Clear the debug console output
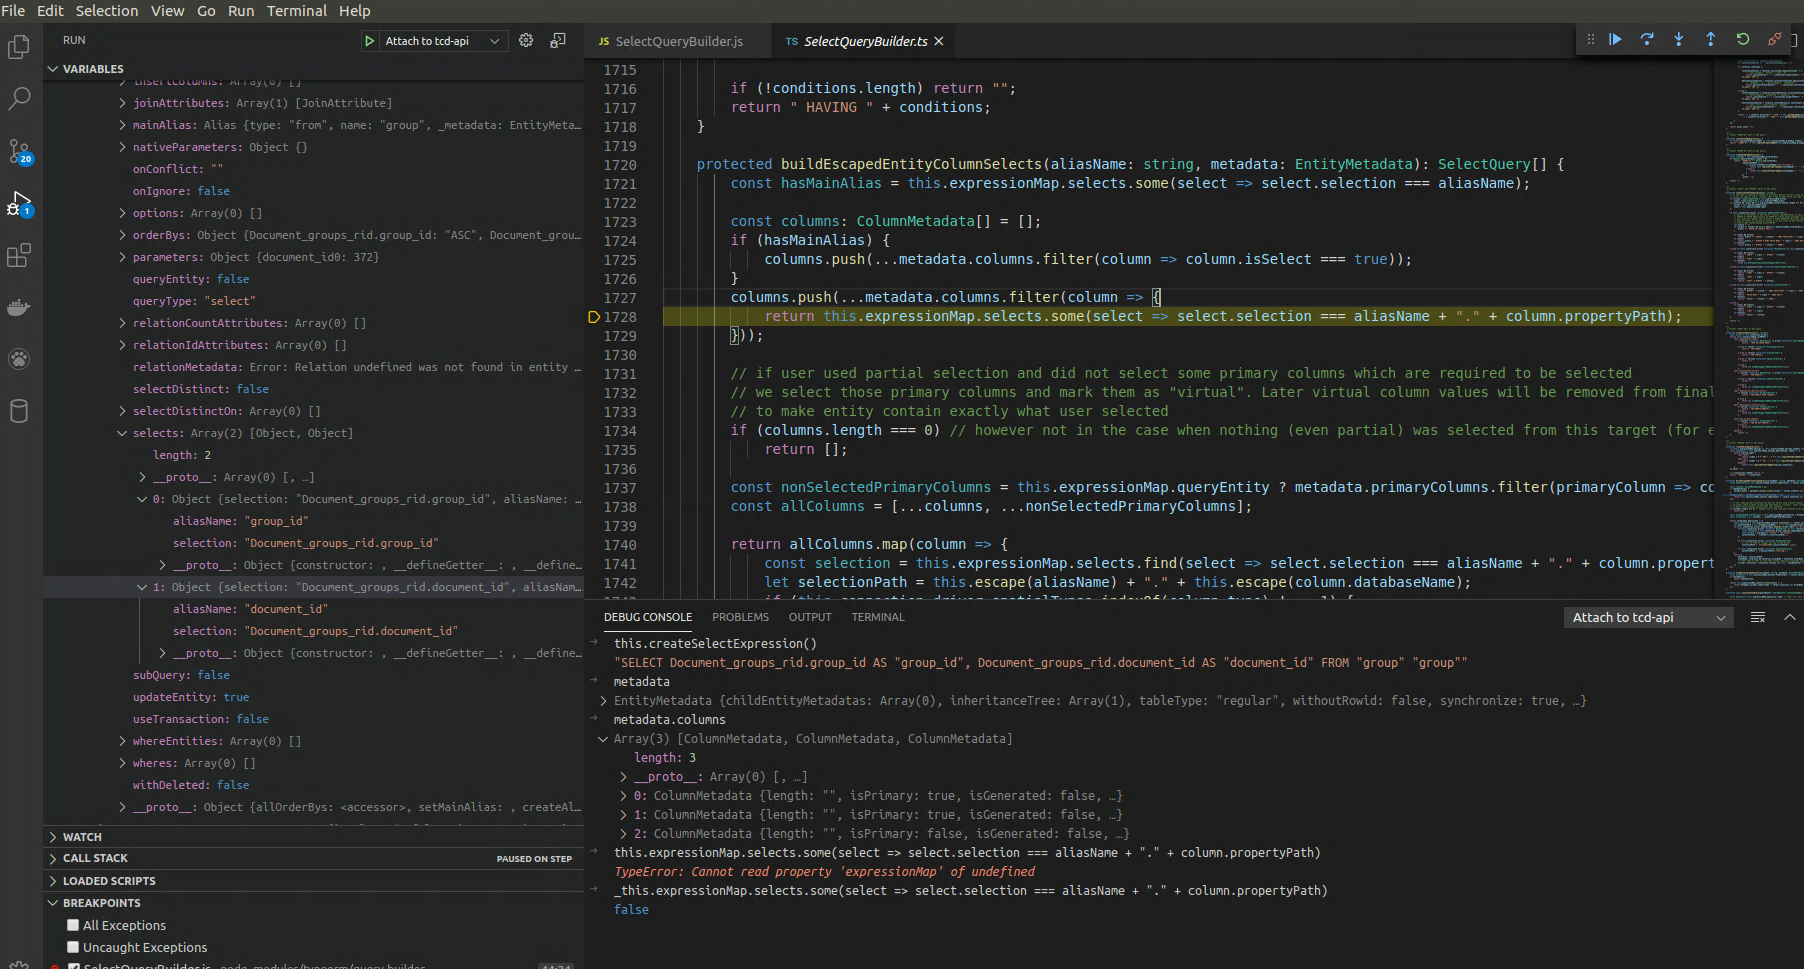This screenshot has height=969, width=1804. tap(1758, 618)
